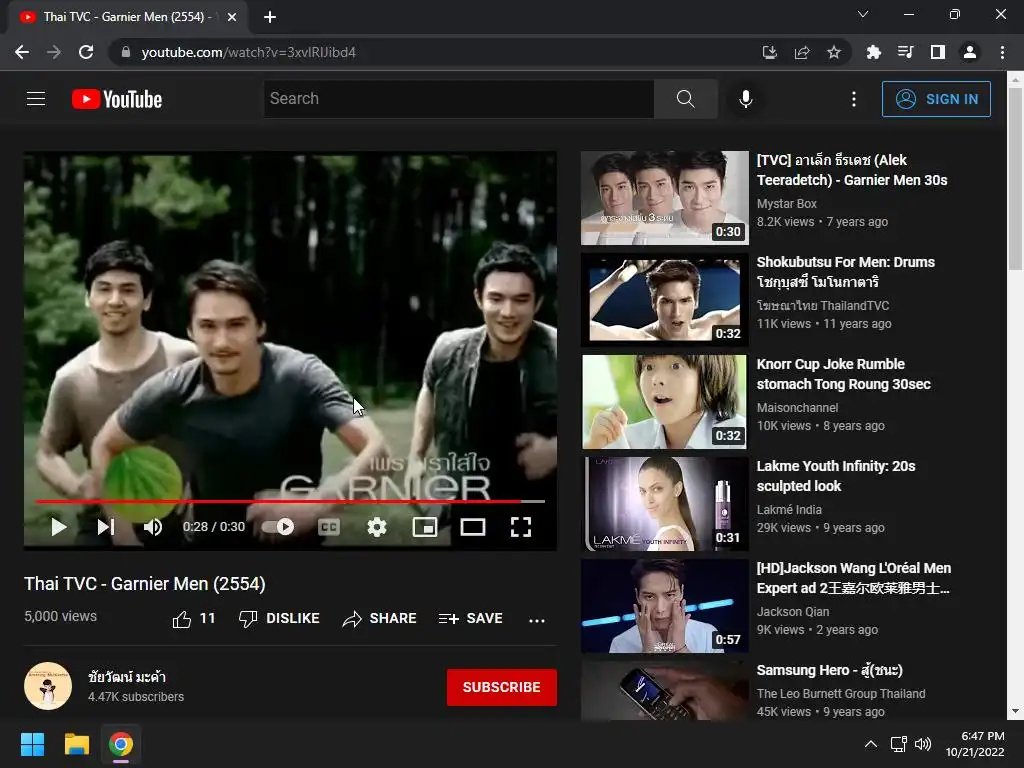Open Lakme Youth Infinity video title
This screenshot has height=768, width=1024.
(x=836, y=475)
